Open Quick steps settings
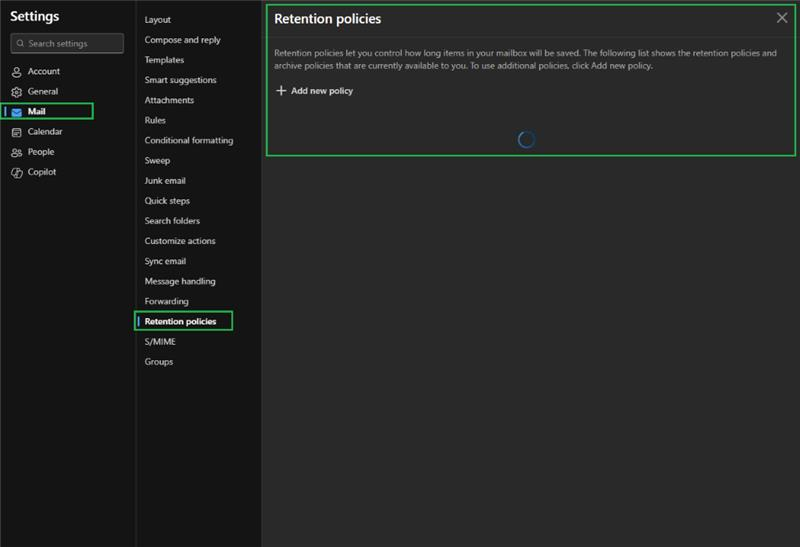This screenshot has height=547, width=800. pyautogui.click(x=167, y=201)
